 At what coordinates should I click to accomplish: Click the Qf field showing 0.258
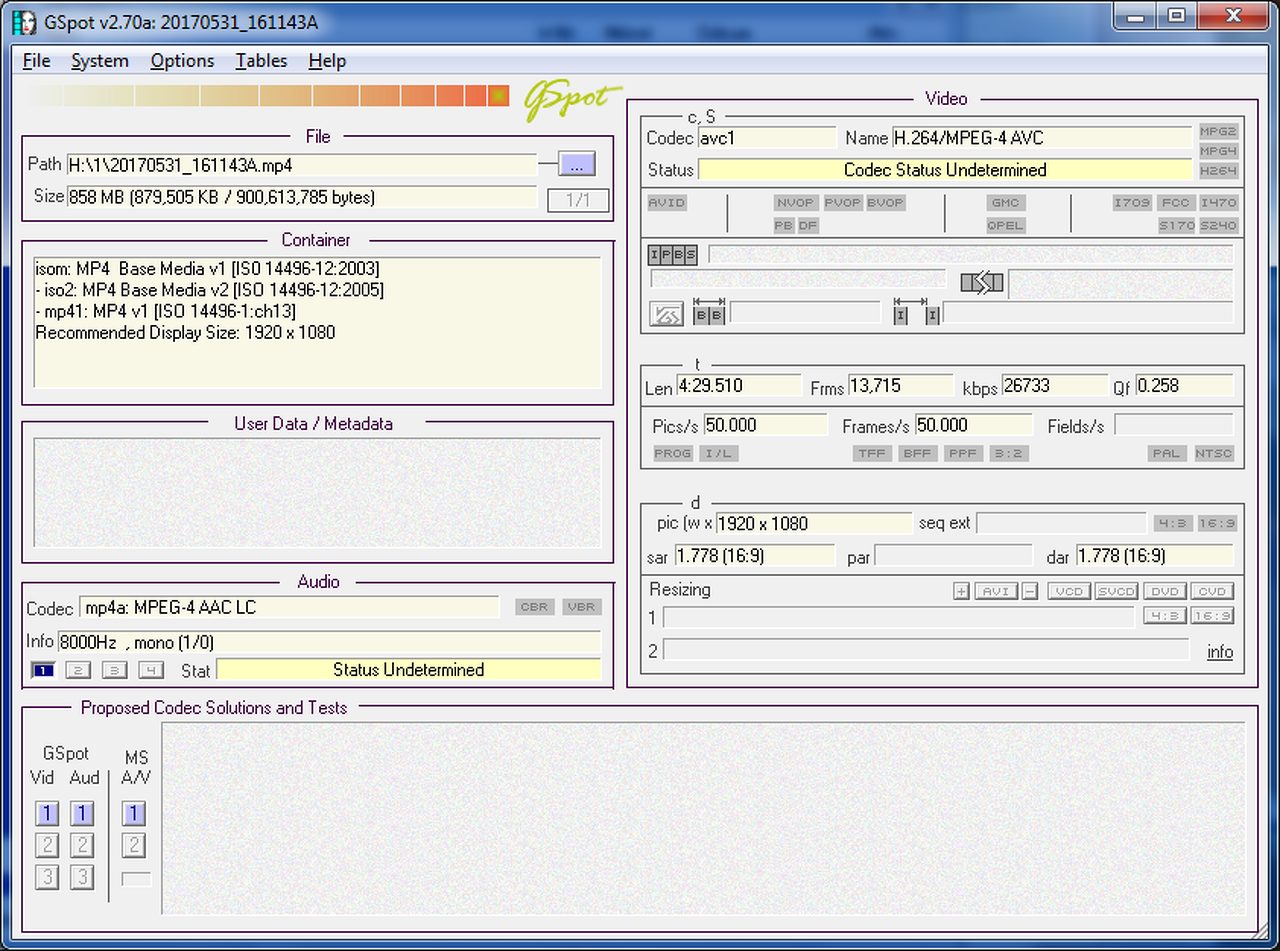[x=1185, y=386]
